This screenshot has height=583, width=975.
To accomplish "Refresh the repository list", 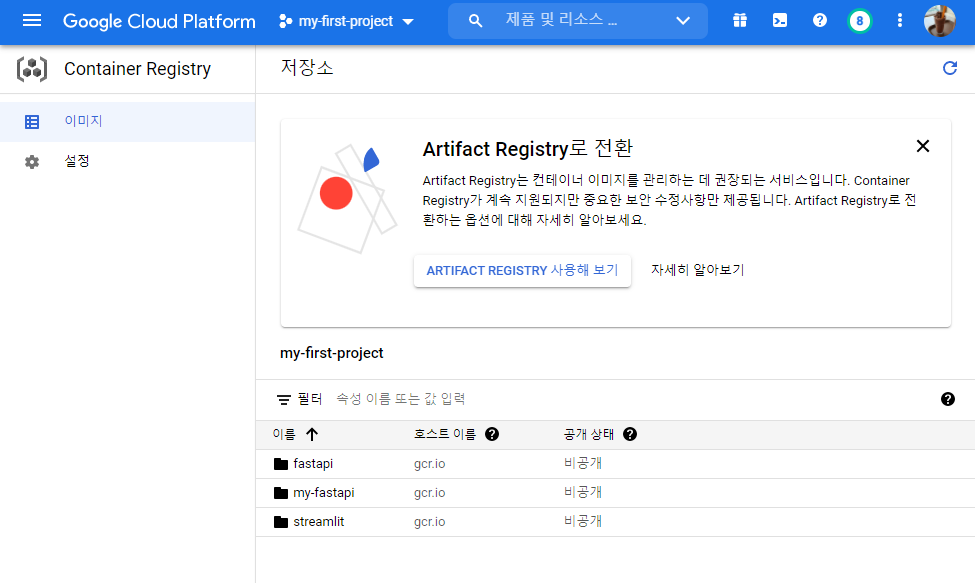I will (950, 68).
